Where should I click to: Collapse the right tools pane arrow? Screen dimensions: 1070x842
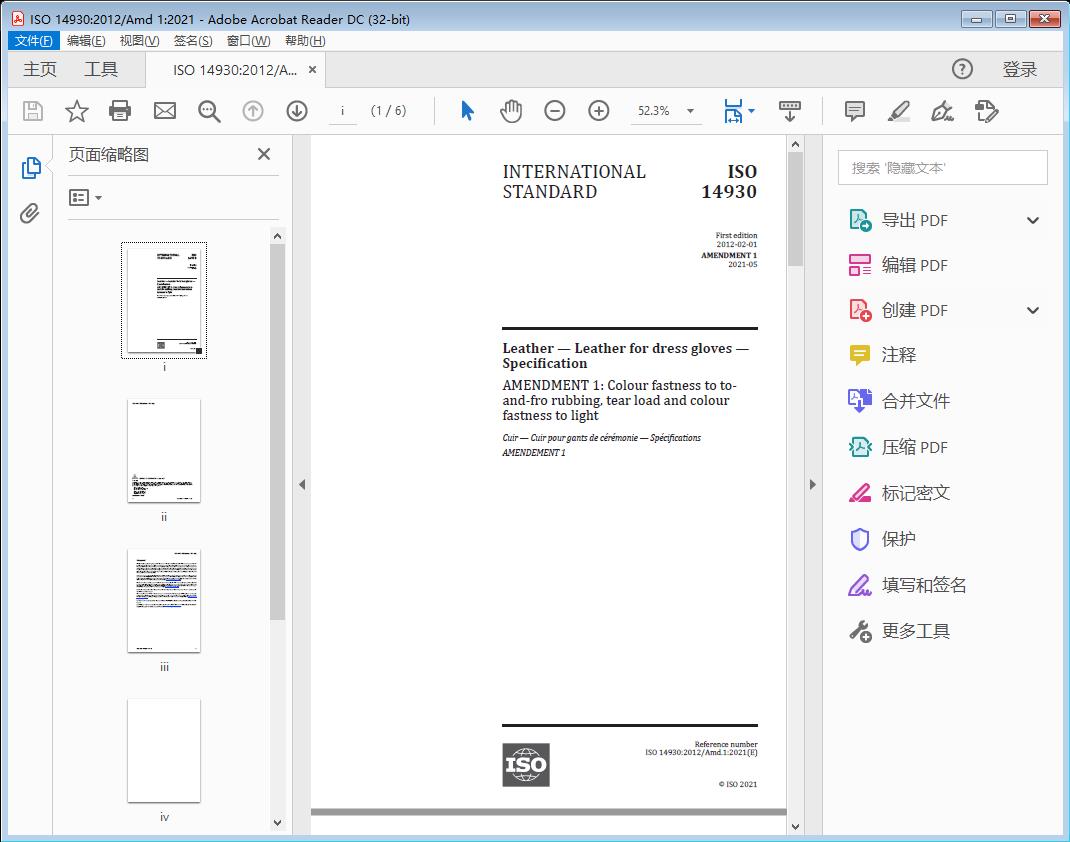(x=812, y=485)
